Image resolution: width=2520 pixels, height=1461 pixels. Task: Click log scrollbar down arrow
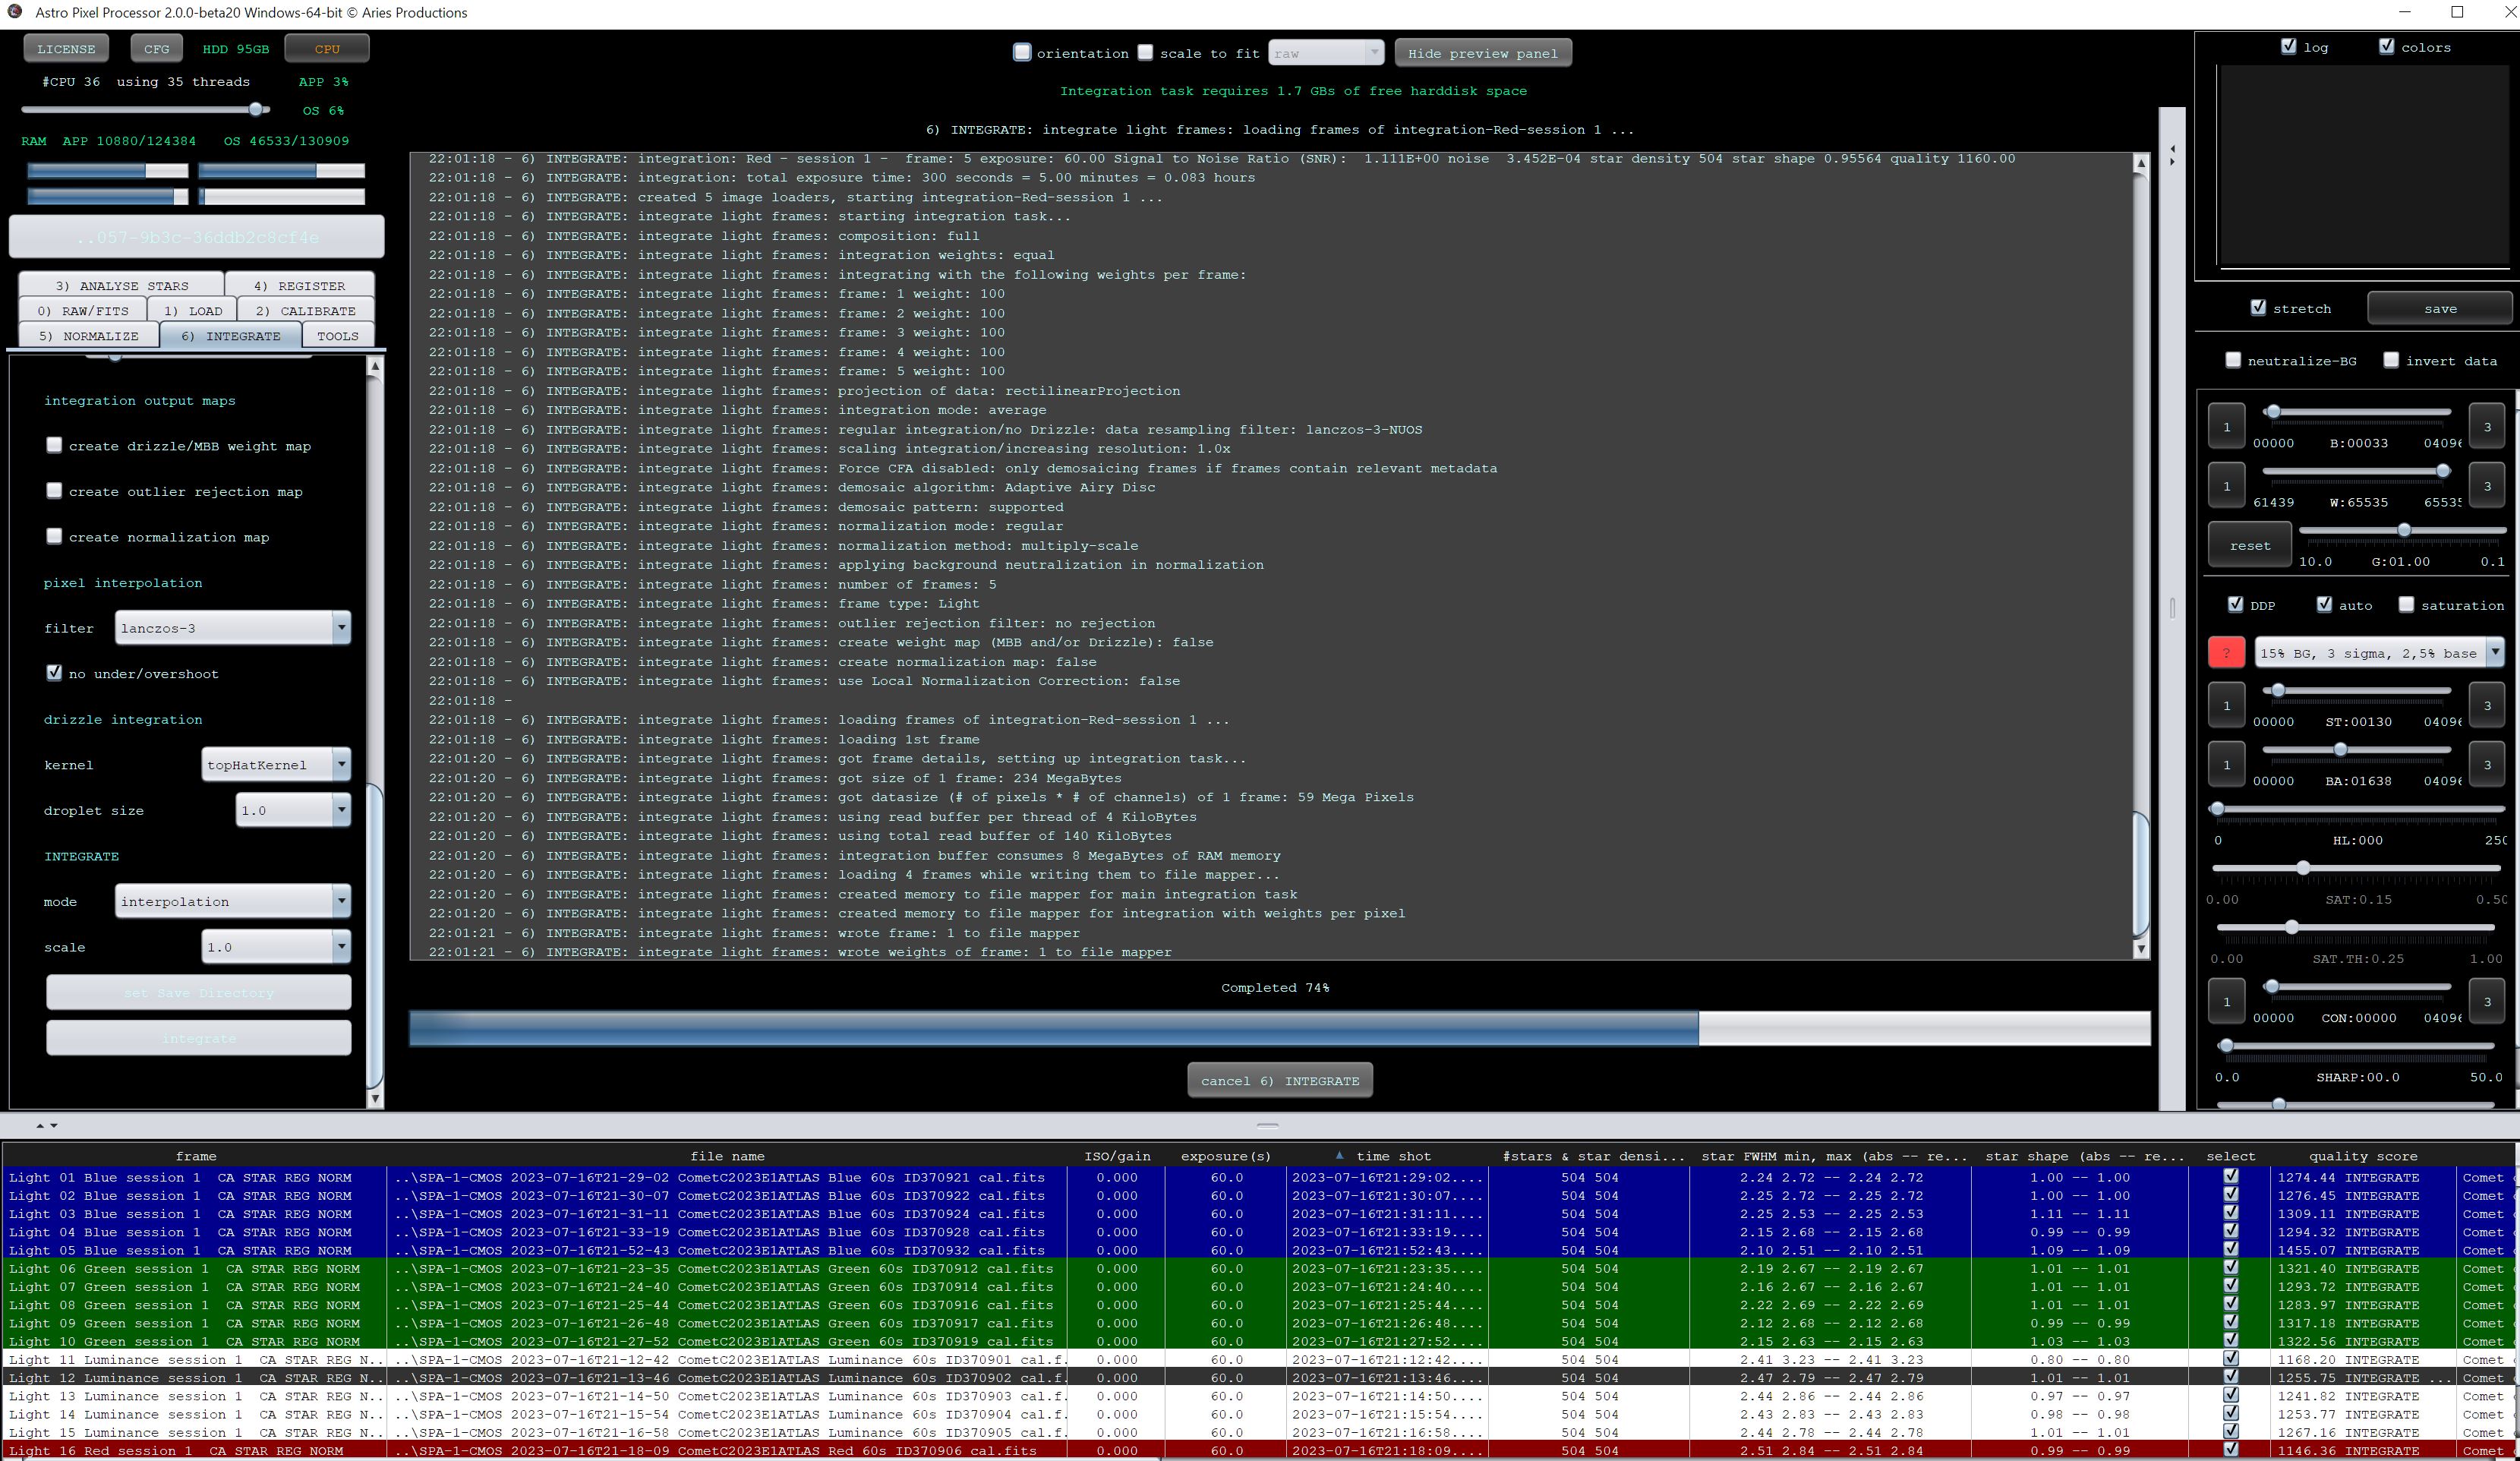click(2140, 949)
